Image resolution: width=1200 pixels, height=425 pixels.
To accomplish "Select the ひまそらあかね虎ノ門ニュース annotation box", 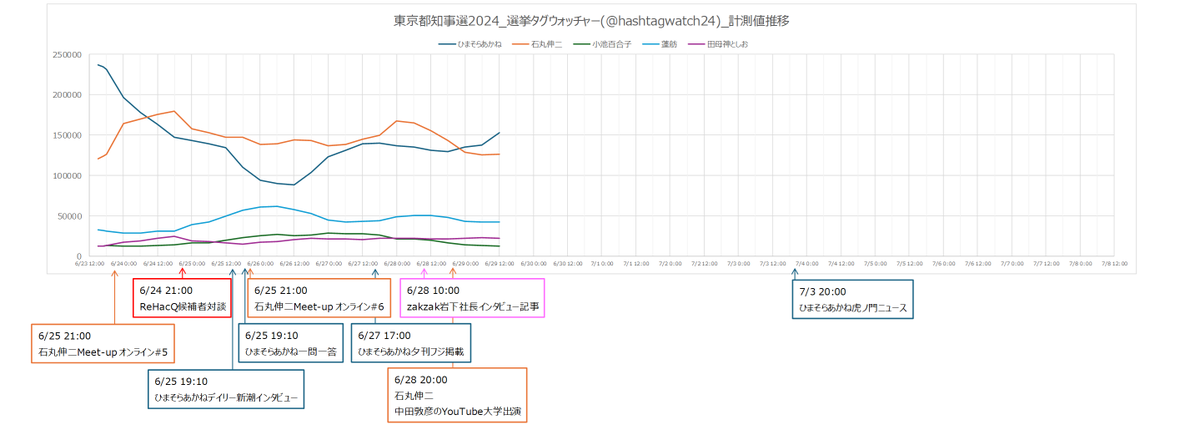I will click(853, 298).
